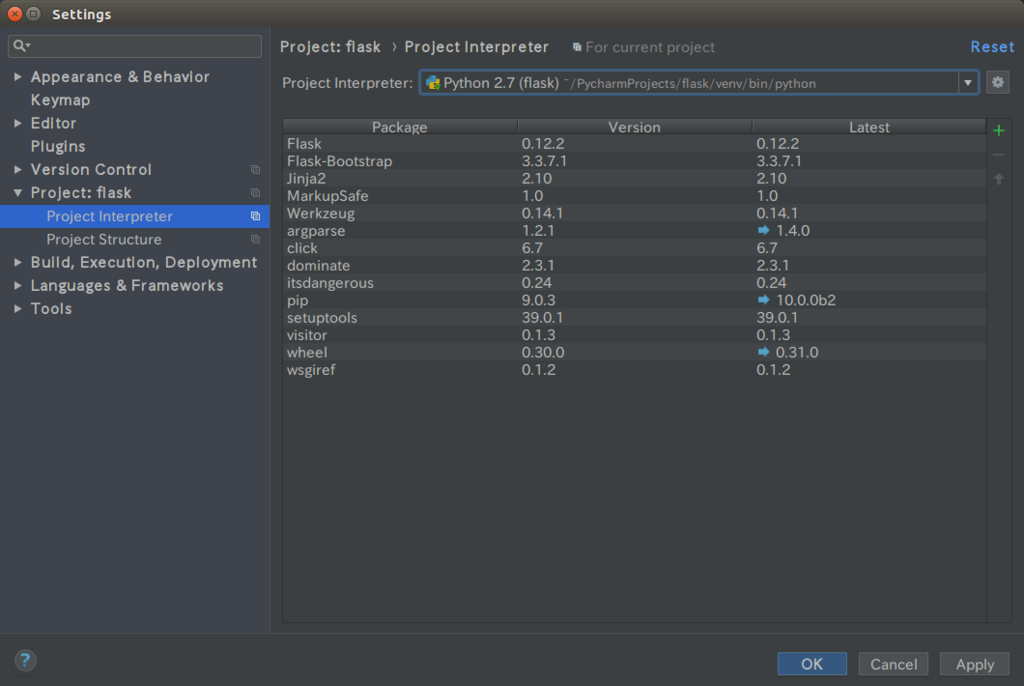Screen dimensions: 1024x686
Task: Click in the settings search field
Action: [x=135, y=46]
